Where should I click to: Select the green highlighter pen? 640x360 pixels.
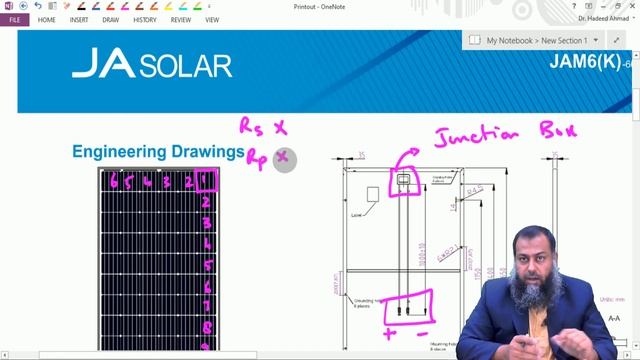198,6
